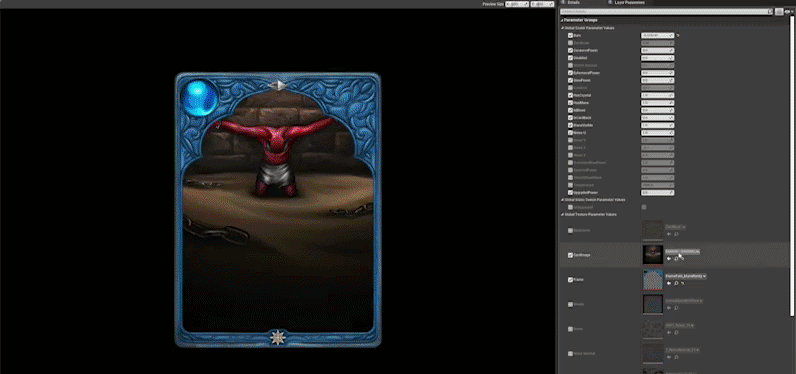Screen dimensions: 796x374
Task: Click first Preview Size value field
Action: tap(517, 4)
